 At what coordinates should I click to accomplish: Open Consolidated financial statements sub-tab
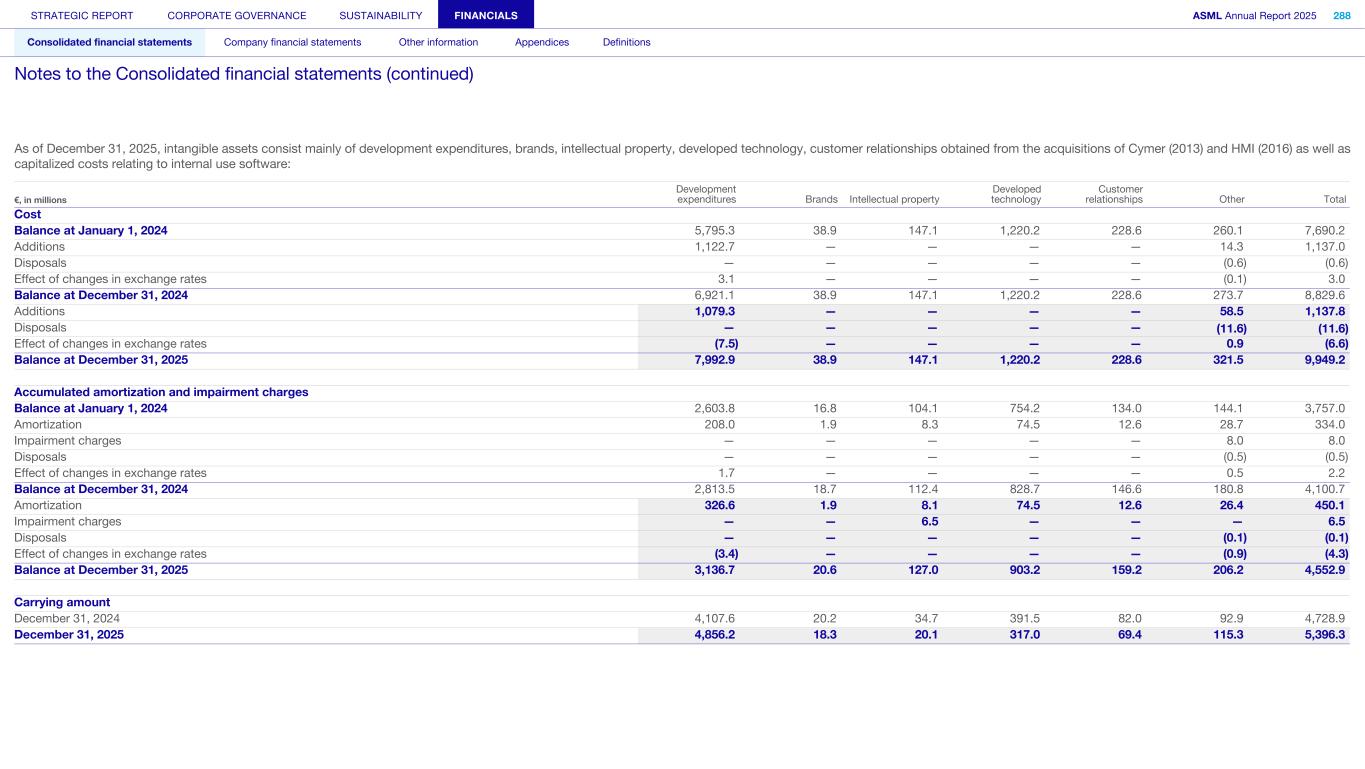tap(110, 42)
